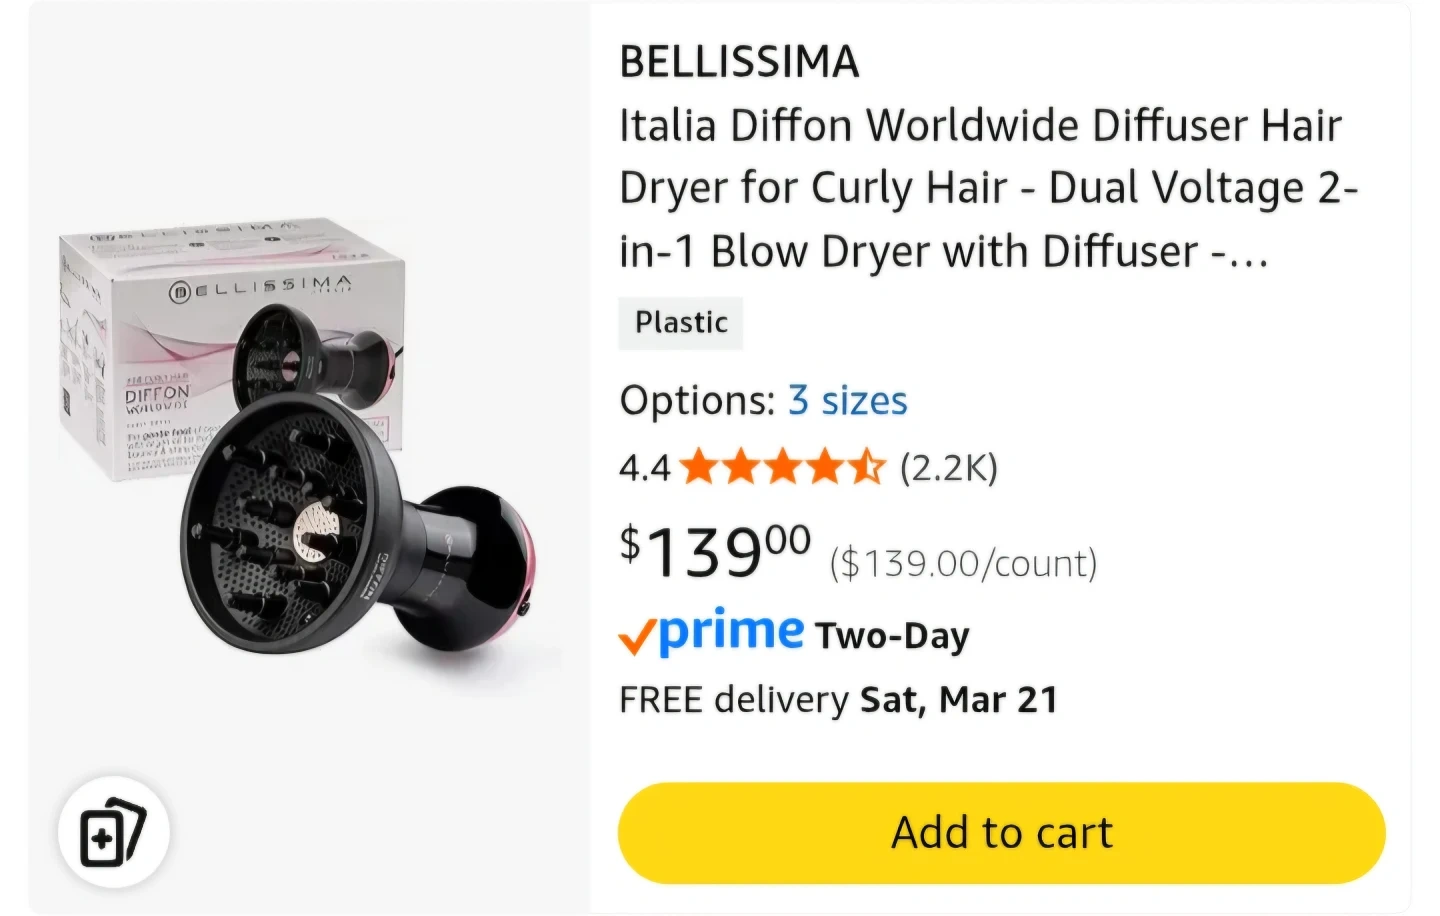Viewport: 1440px width, 916px height.
Task: Click the Sat, Mar 21 delivery date
Action: point(959,700)
